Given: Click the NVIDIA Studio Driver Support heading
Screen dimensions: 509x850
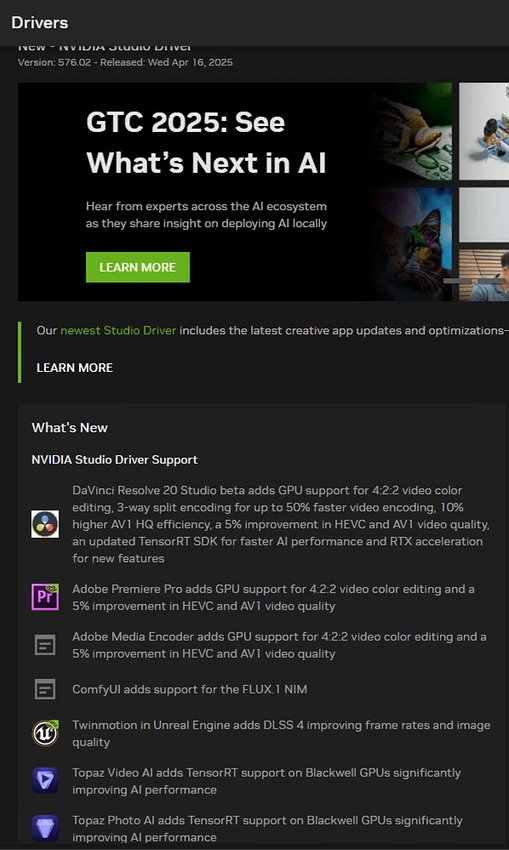Looking at the screenshot, I should click(114, 460).
